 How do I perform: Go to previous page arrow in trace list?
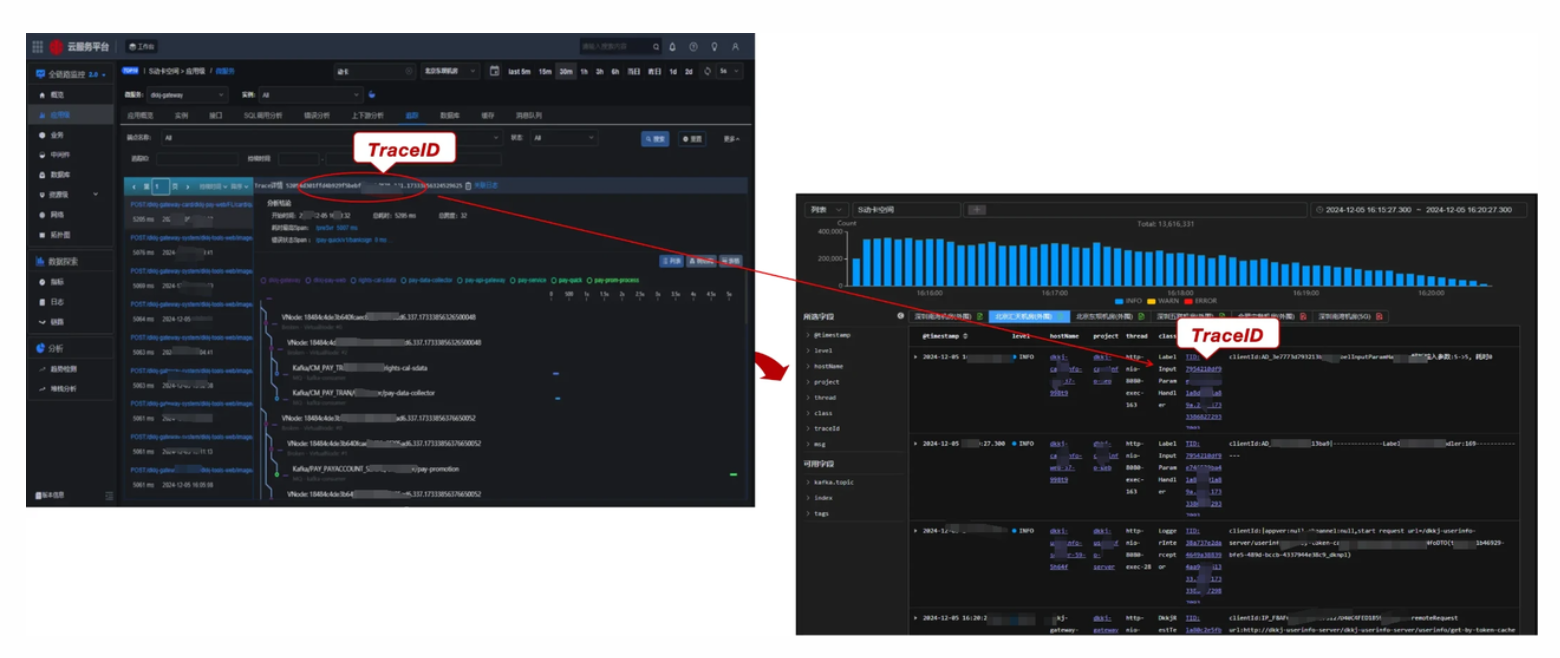point(134,186)
